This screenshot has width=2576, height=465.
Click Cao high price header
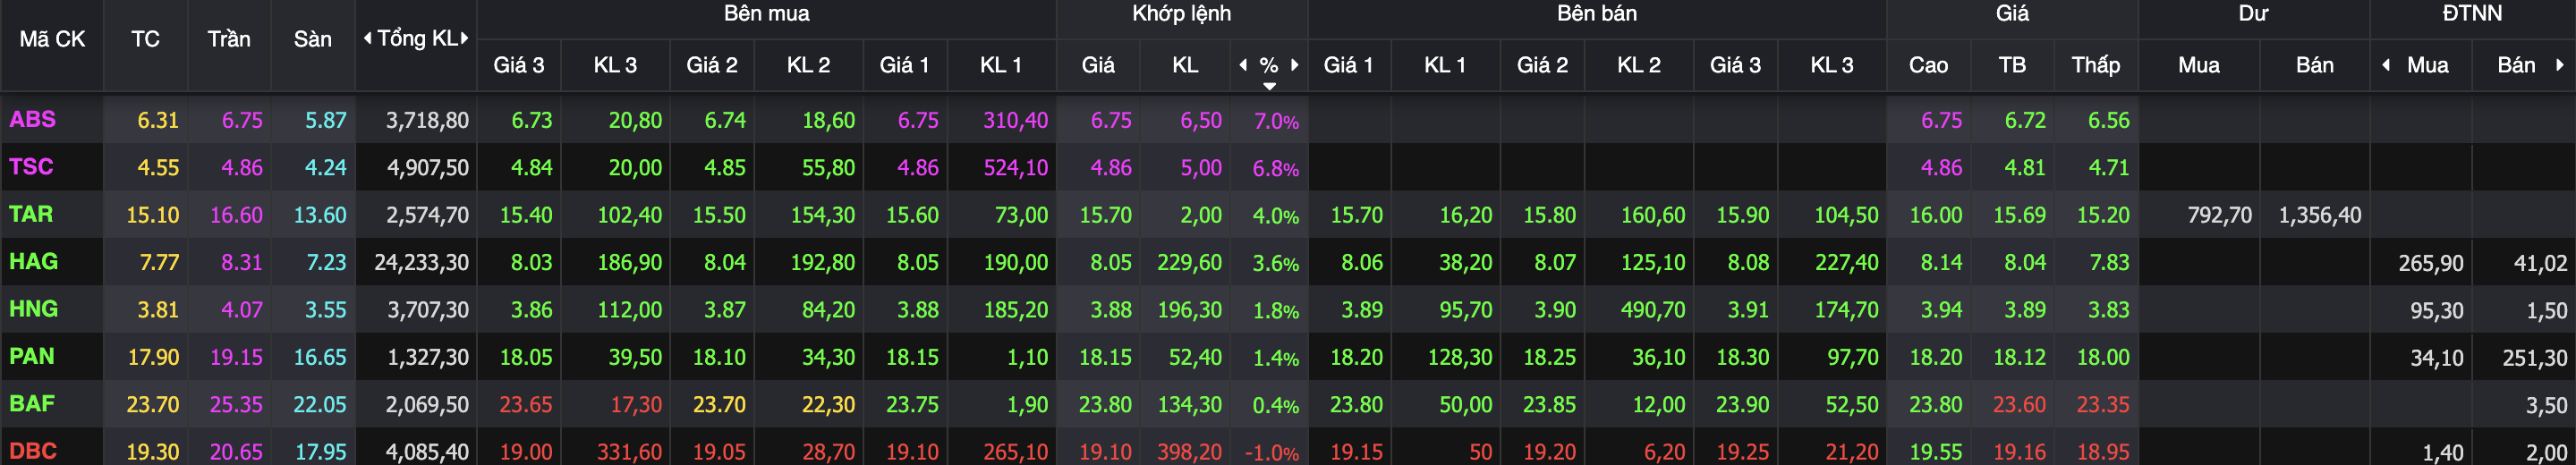click(x=1928, y=65)
